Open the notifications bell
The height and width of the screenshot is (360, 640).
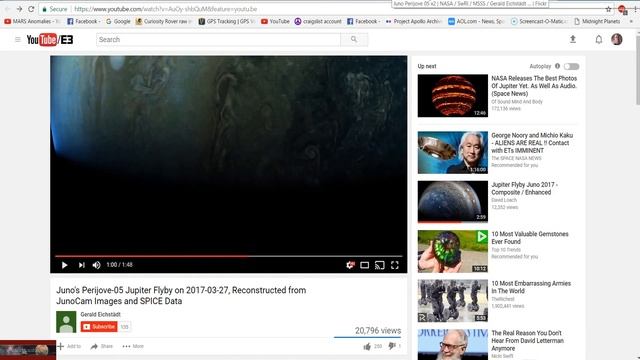pos(598,40)
